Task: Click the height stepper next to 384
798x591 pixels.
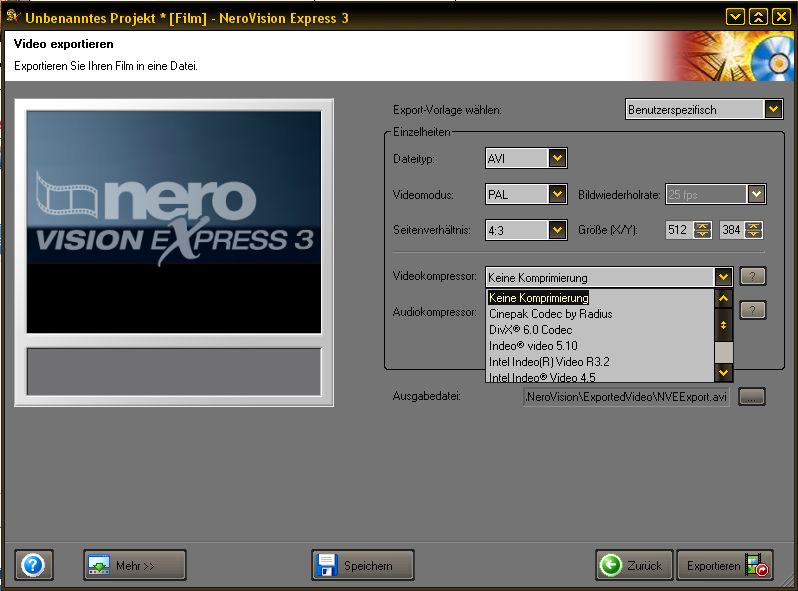Action: coord(753,230)
